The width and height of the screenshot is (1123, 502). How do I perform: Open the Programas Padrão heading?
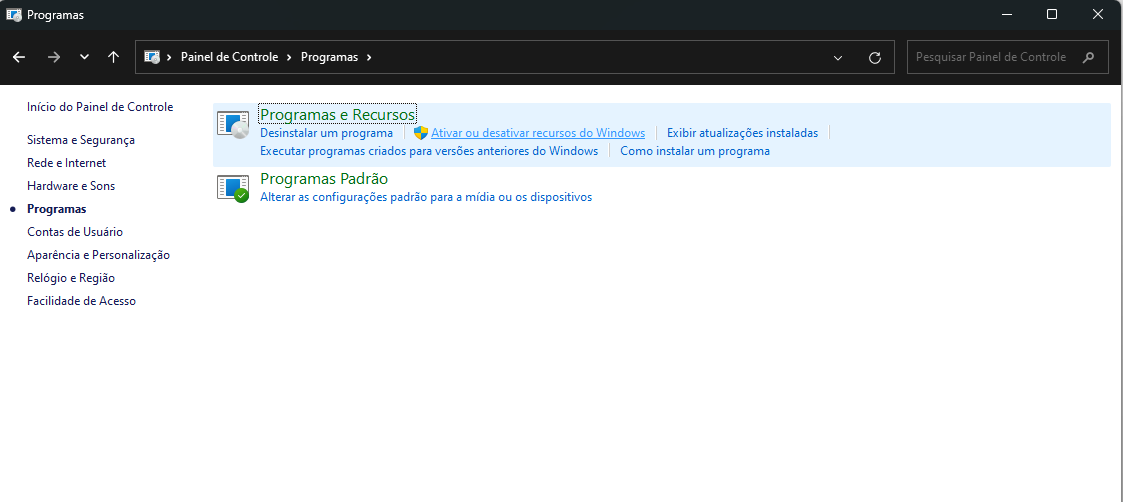324,178
